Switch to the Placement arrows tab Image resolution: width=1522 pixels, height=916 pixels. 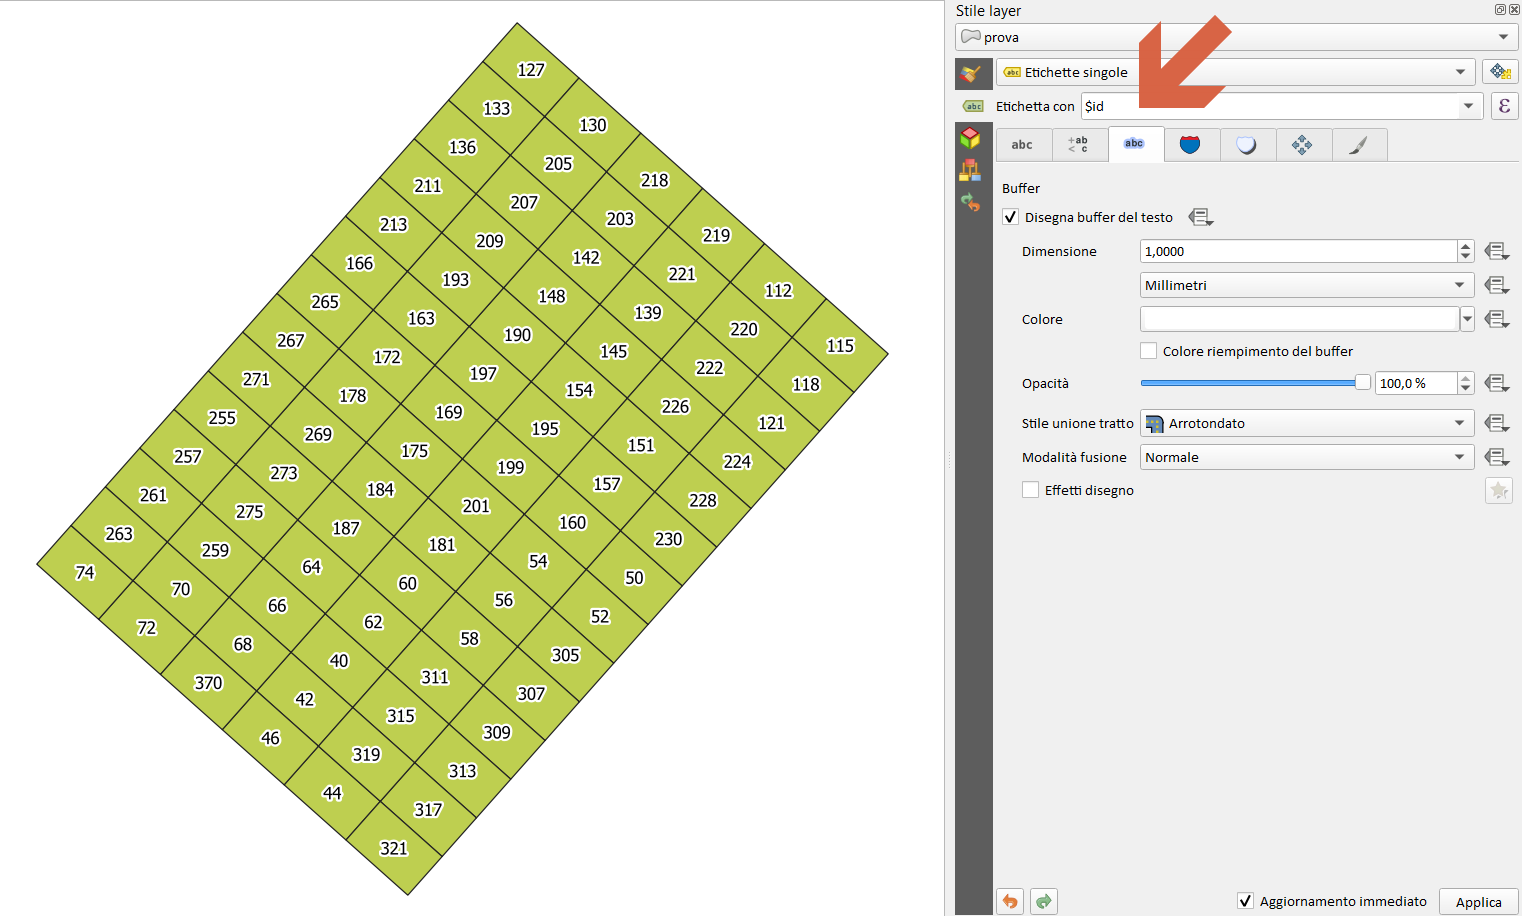pos(1302,145)
